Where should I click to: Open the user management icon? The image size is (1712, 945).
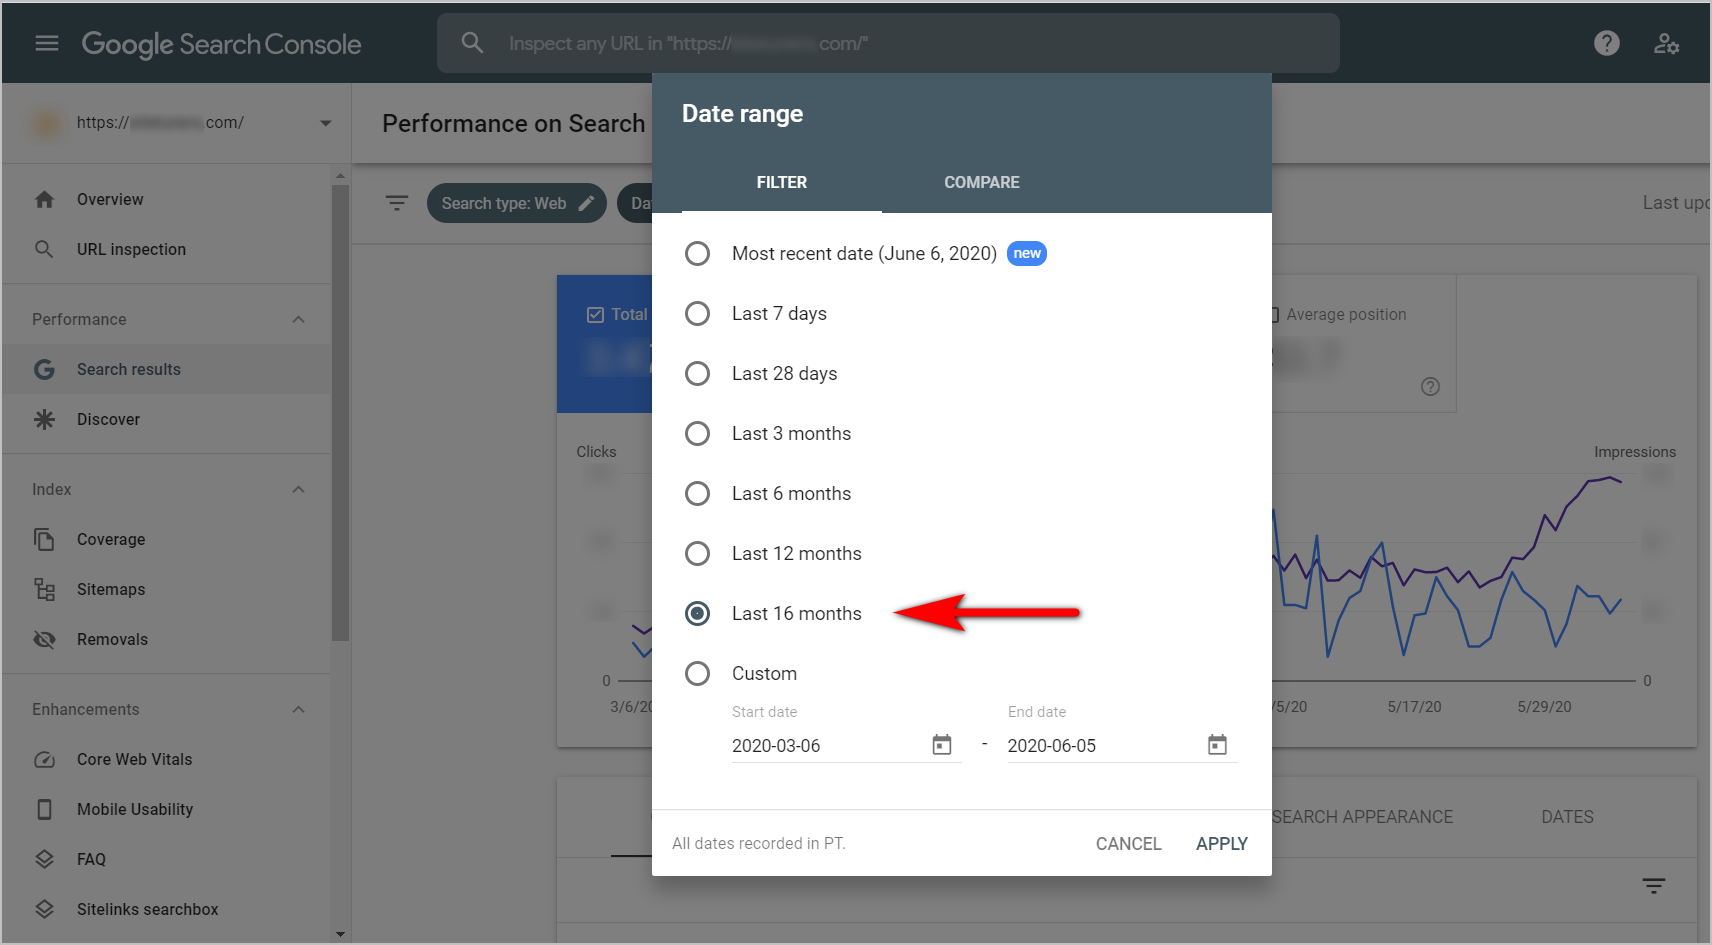(x=1666, y=43)
